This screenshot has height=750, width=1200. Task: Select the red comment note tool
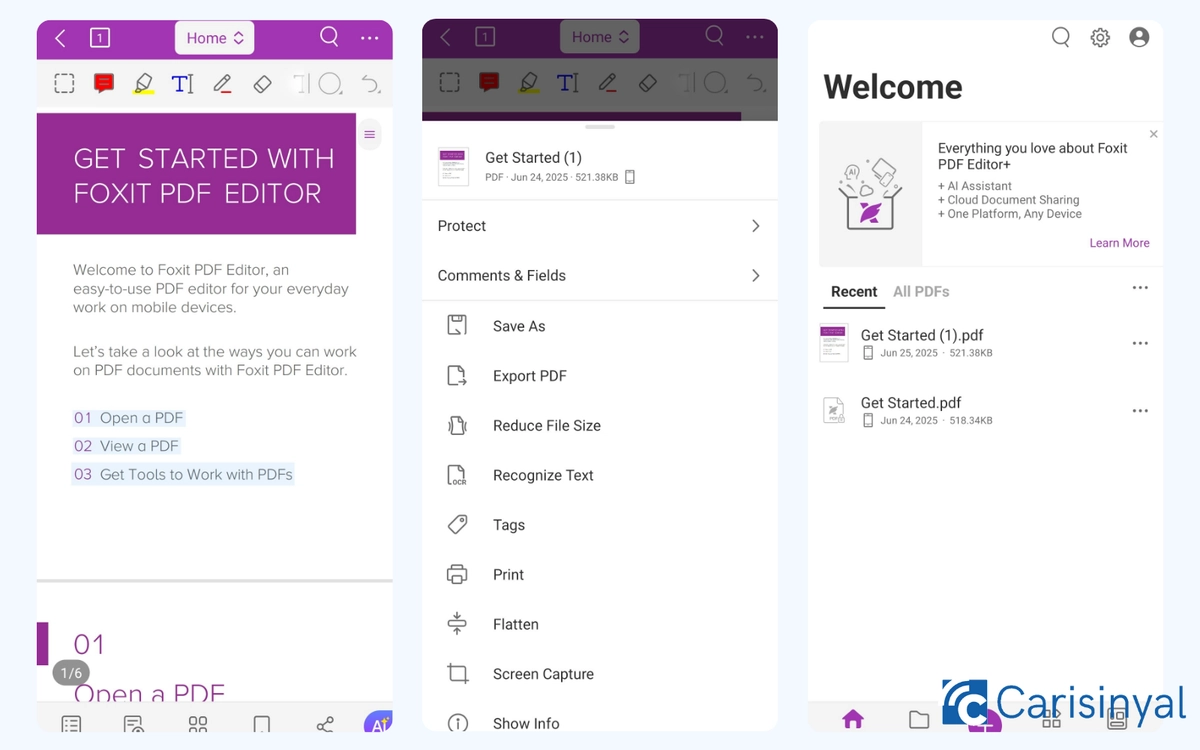(104, 84)
